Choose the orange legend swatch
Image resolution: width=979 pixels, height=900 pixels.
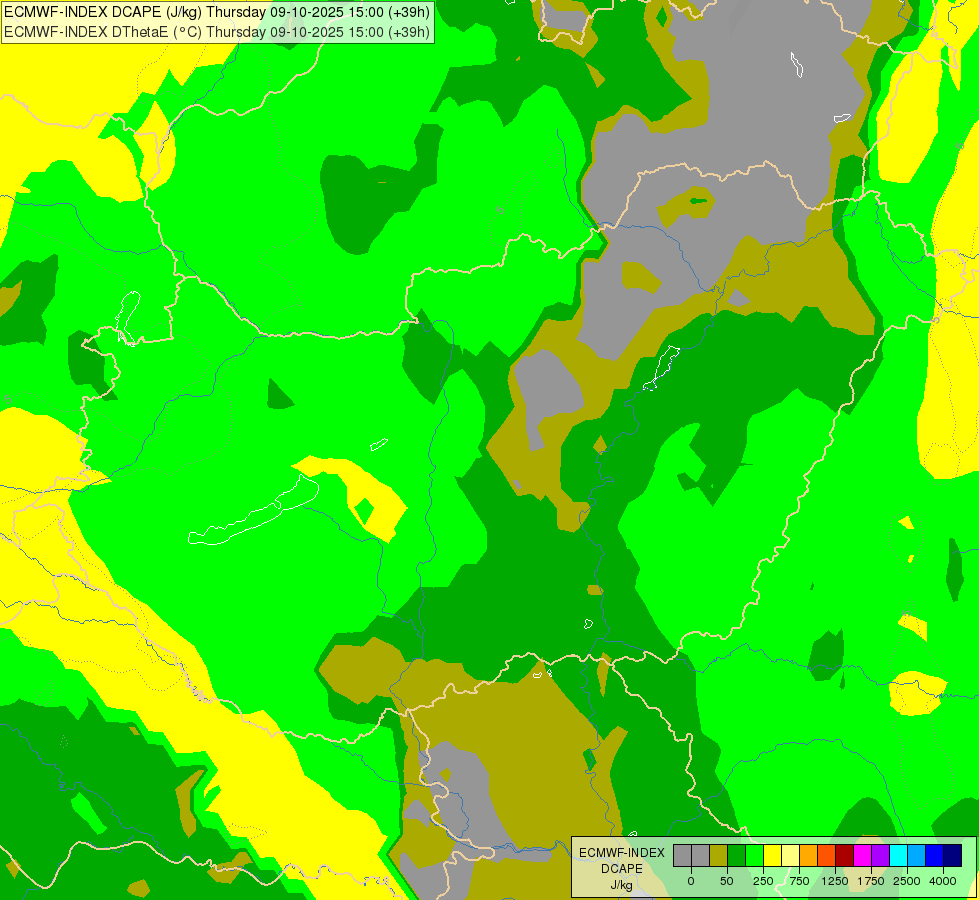click(809, 856)
